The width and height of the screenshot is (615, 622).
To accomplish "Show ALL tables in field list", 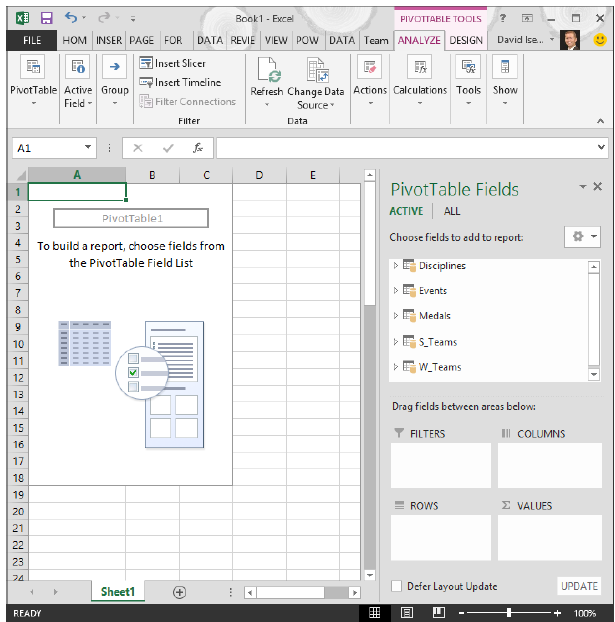I will click(x=452, y=211).
